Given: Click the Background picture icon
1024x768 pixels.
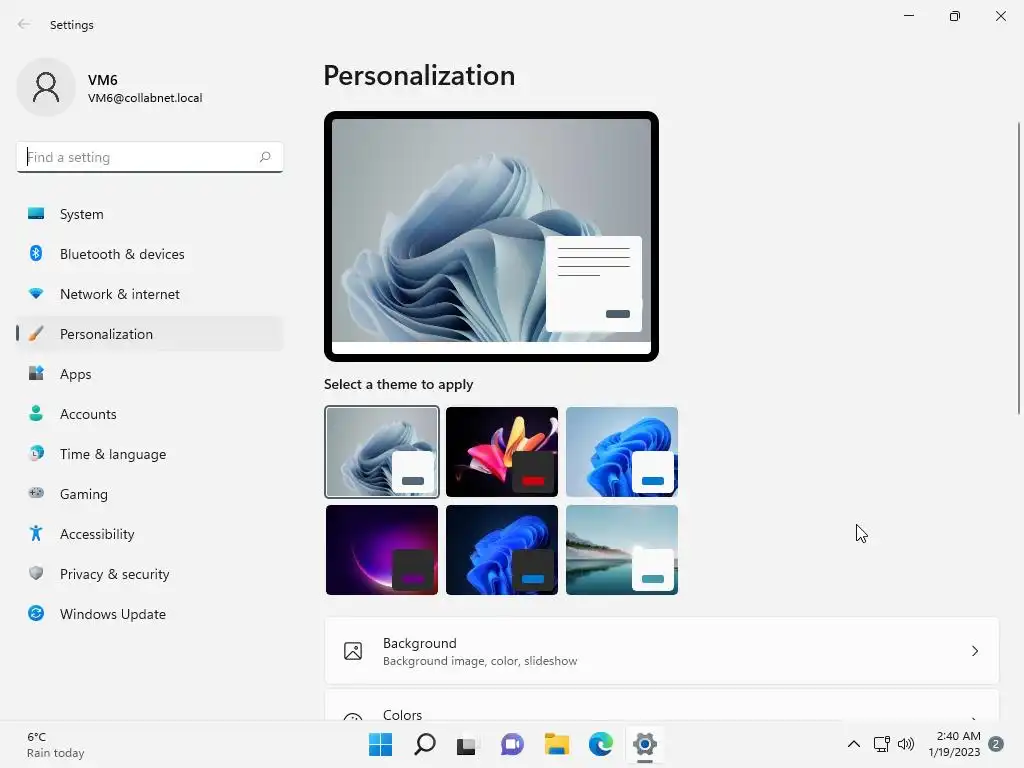Looking at the screenshot, I should pyautogui.click(x=353, y=651).
